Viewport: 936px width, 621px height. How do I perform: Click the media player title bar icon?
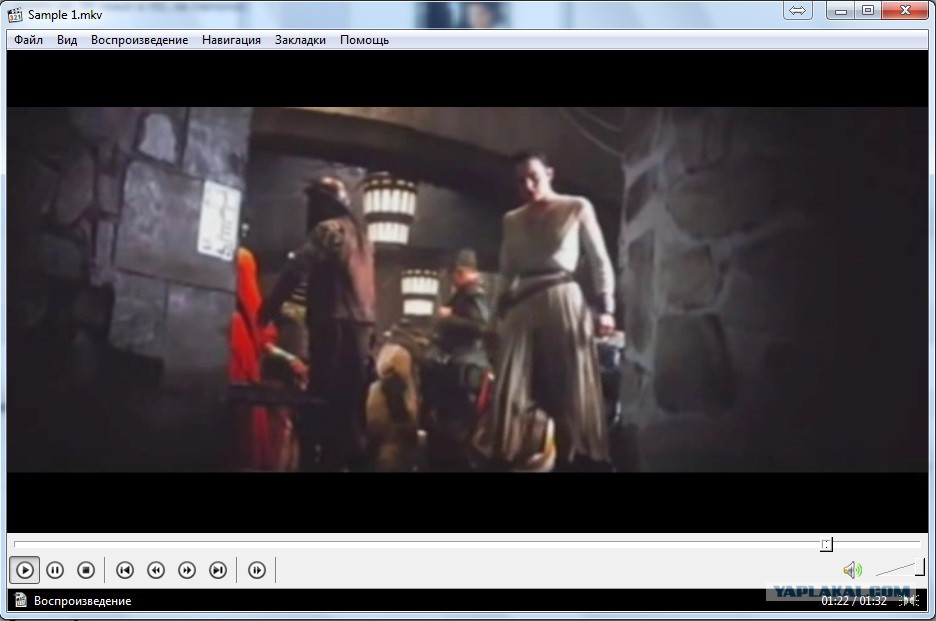click(15, 14)
